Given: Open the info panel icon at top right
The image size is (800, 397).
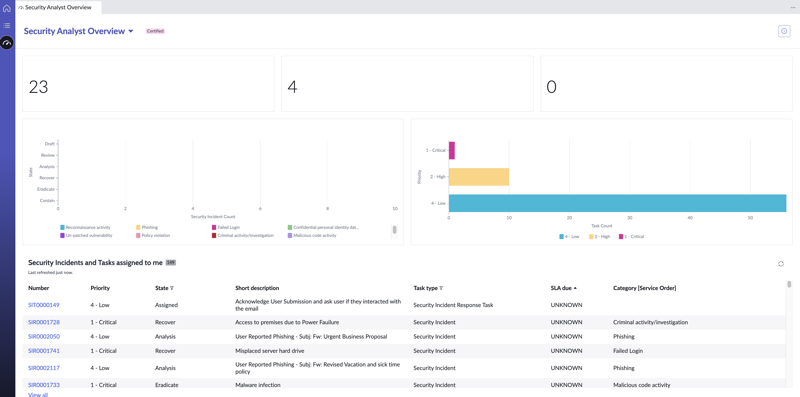Looking at the screenshot, I should coord(784,31).
